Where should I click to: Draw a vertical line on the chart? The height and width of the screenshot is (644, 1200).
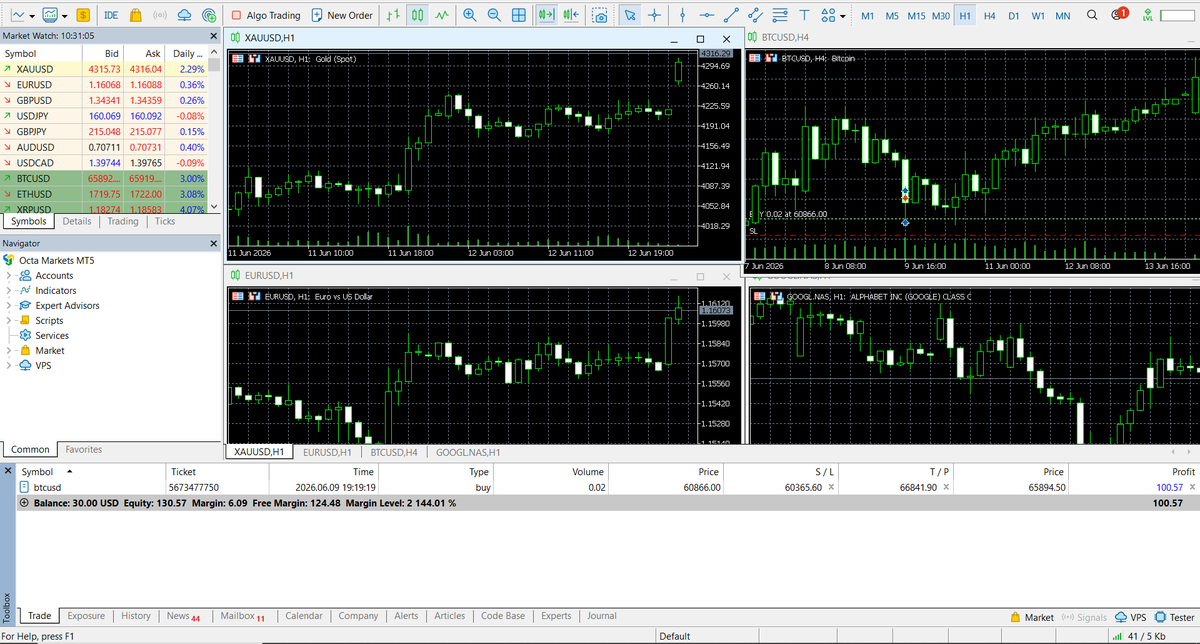pyautogui.click(x=684, y=15)
